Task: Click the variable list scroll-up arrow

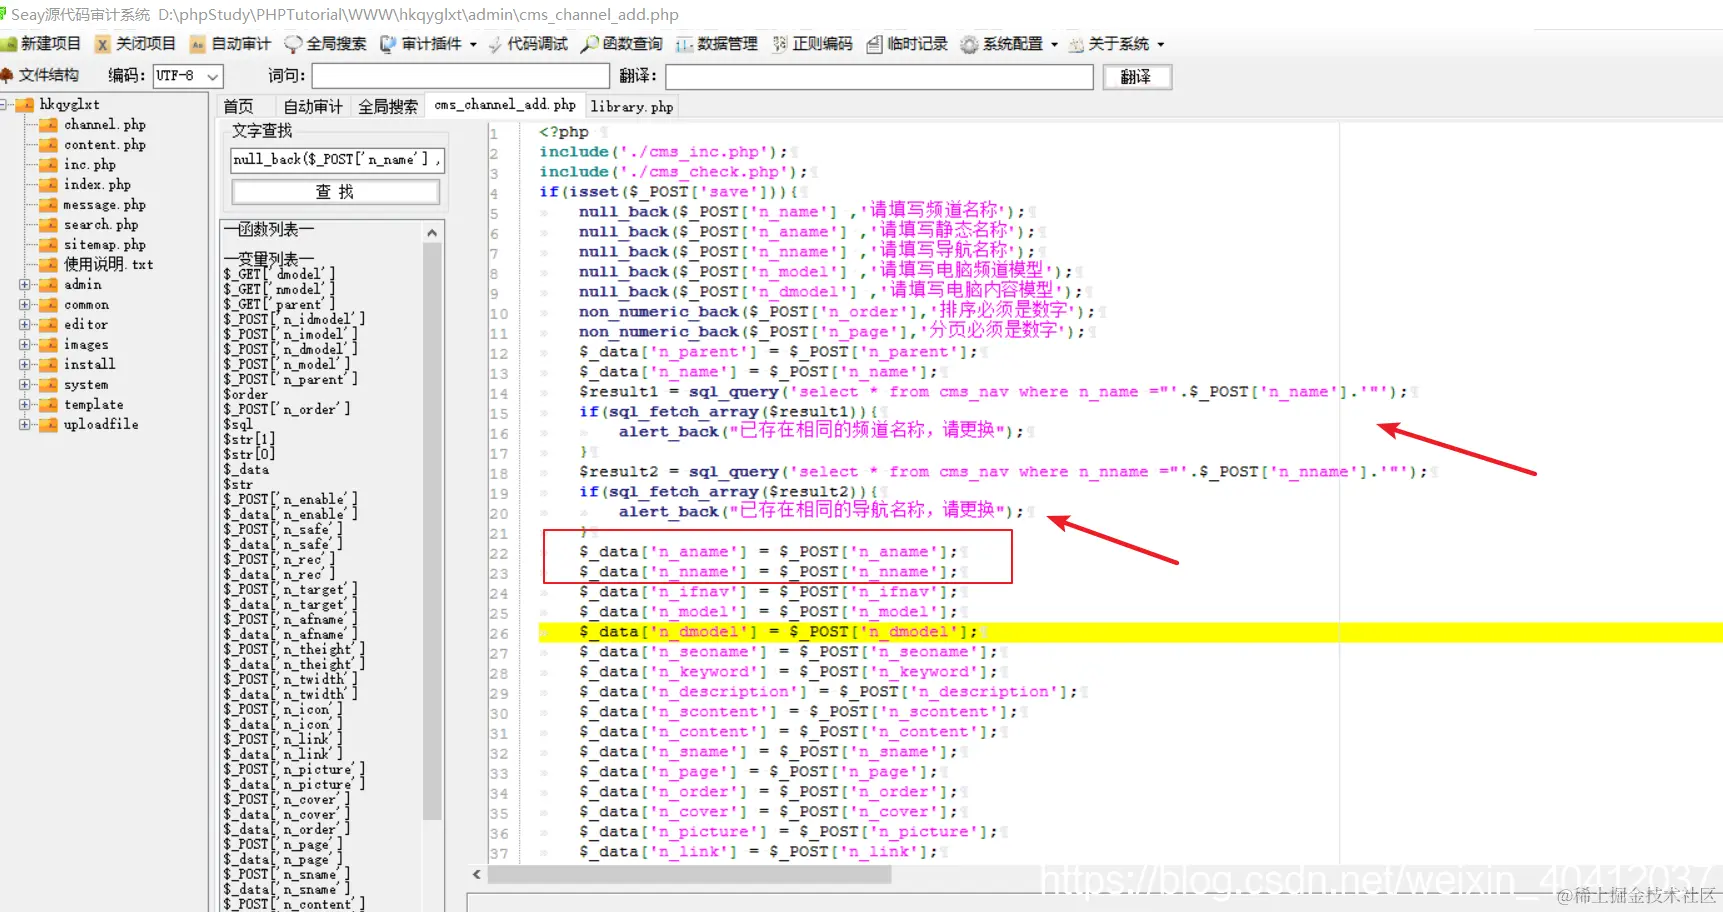Action: (432, 233)
